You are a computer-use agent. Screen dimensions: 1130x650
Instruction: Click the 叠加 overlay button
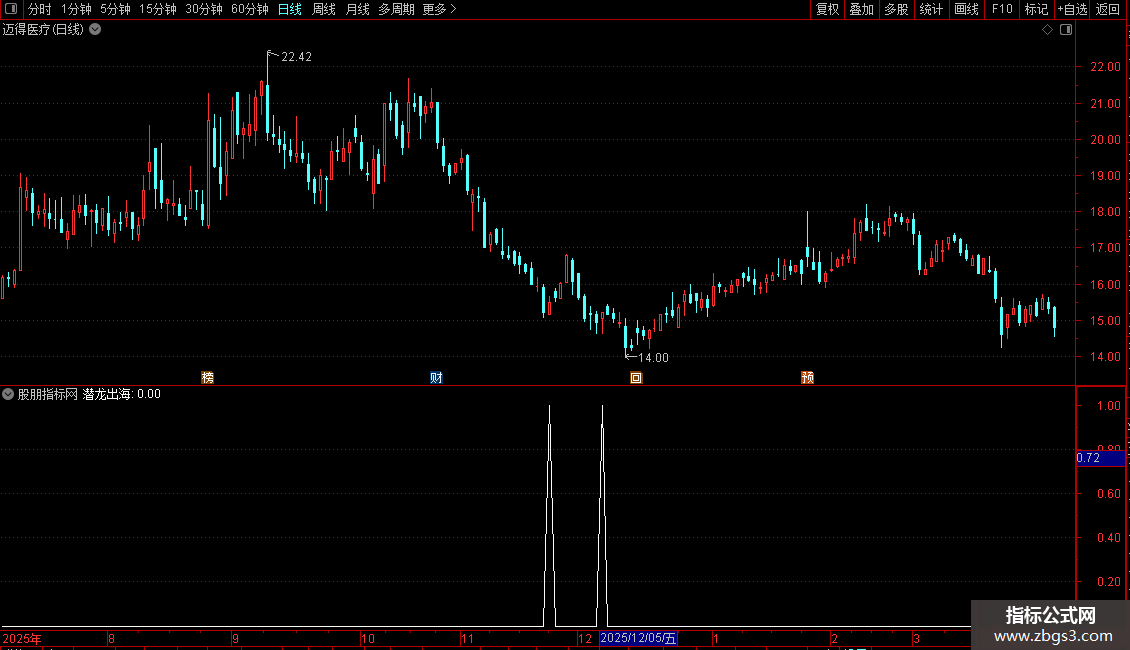tap(862, 9)
